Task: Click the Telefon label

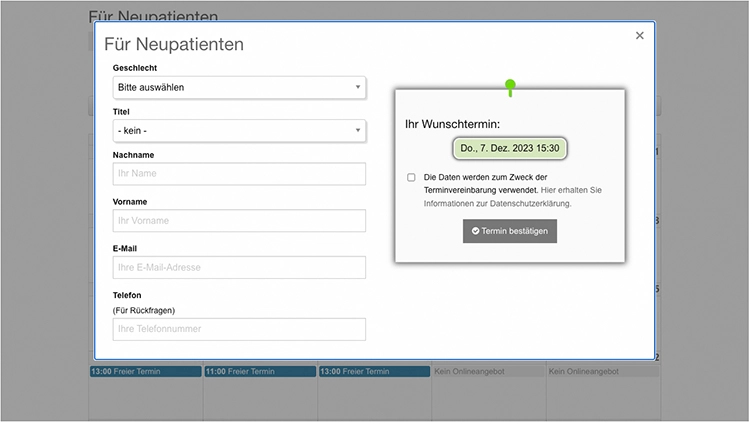Action: (127, 295)
